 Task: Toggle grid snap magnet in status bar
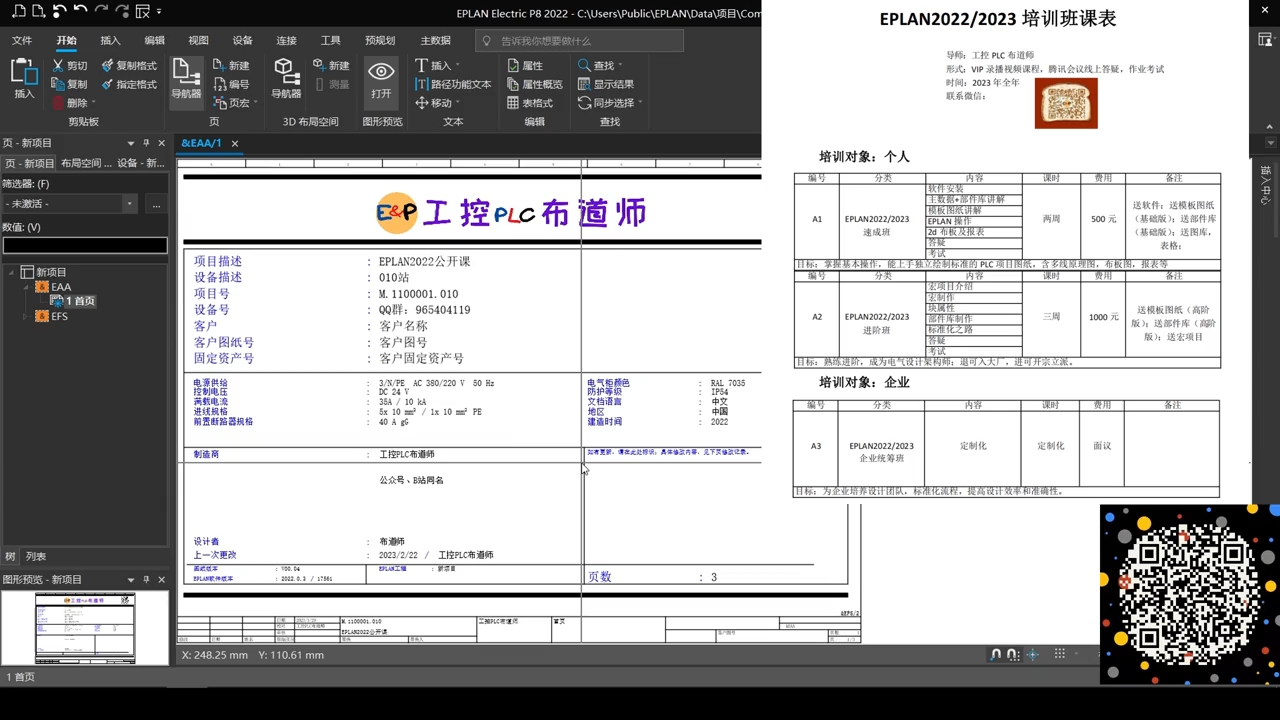coord(1013,654)
